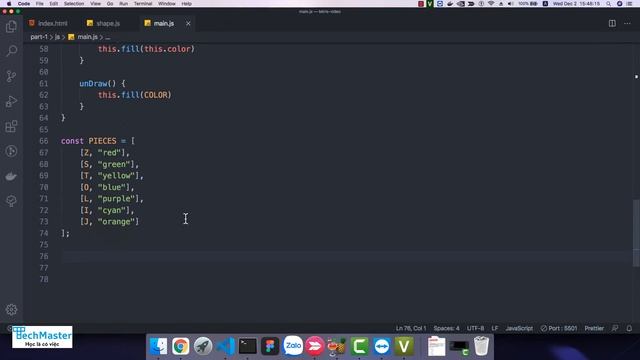640x360 pixels.
Task: Open Google Chrome from the dock
Action: (x=180, y=346)
